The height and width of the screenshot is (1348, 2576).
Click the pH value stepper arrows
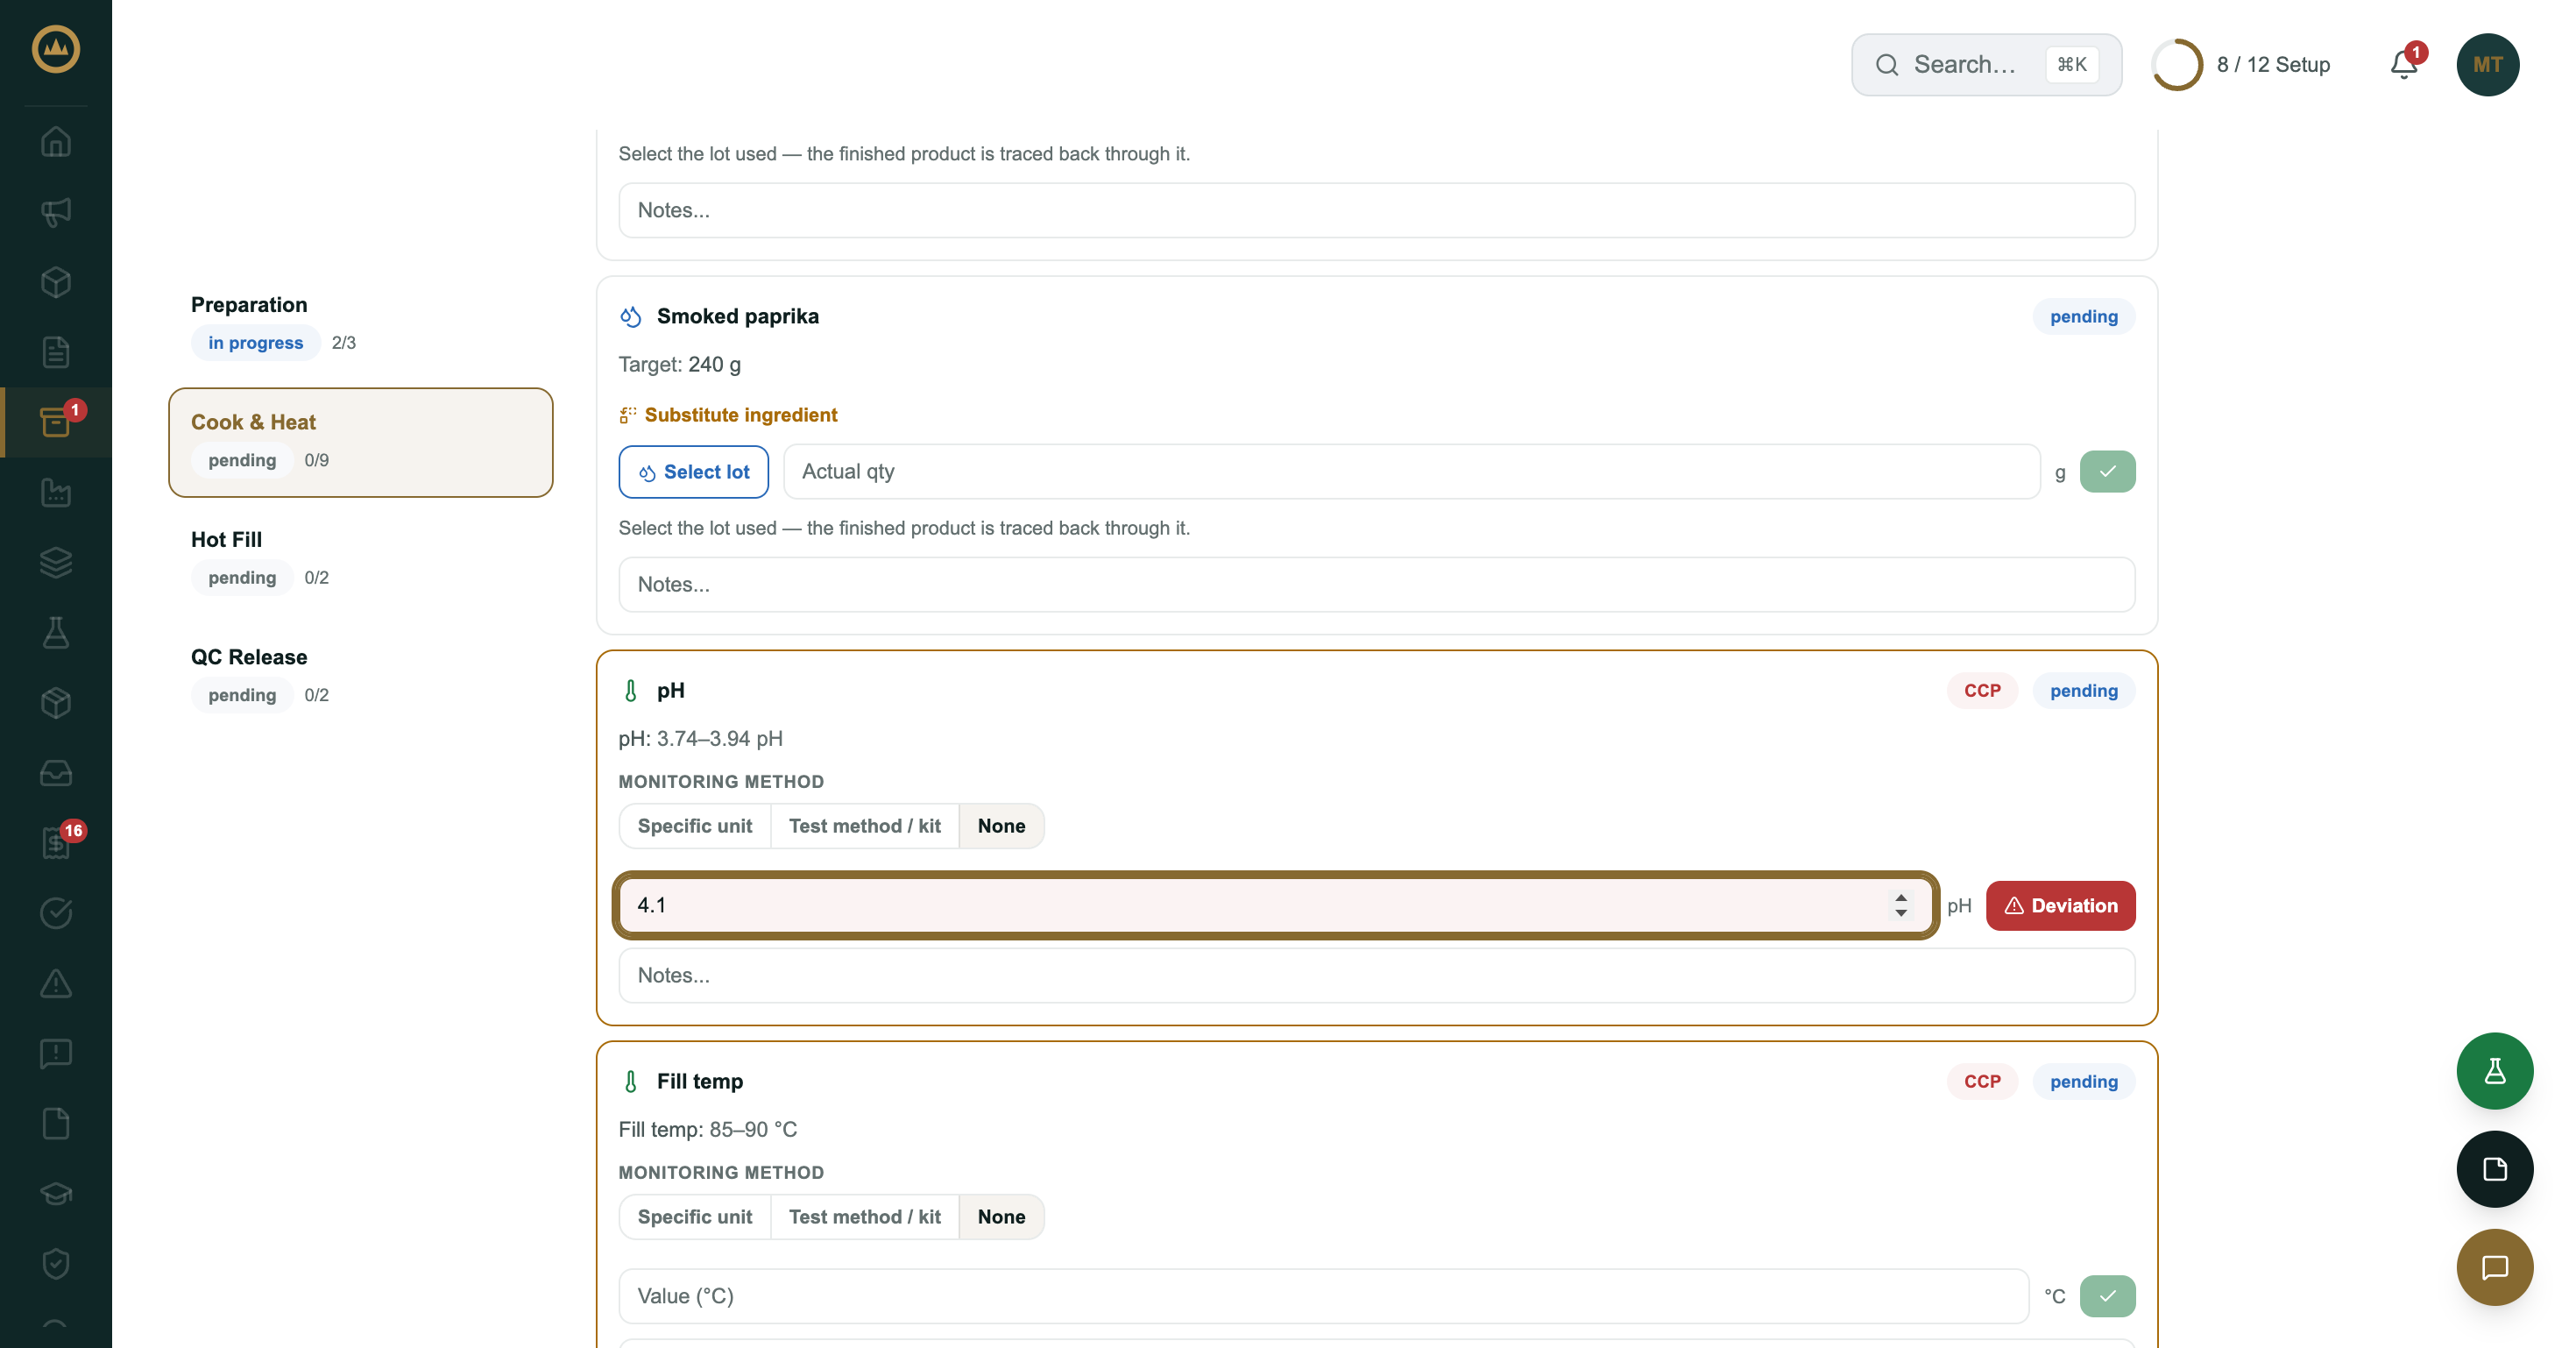point(1900,906)
